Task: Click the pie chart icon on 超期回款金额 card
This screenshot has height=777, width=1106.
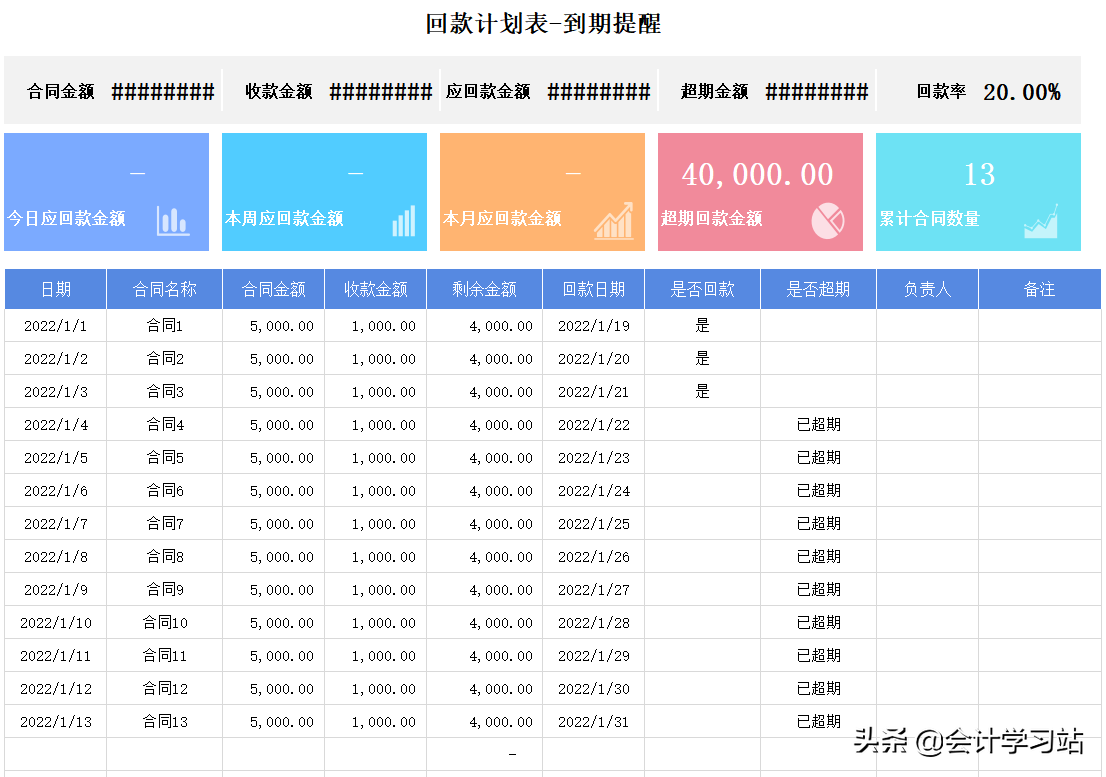Action: point(827,221)
